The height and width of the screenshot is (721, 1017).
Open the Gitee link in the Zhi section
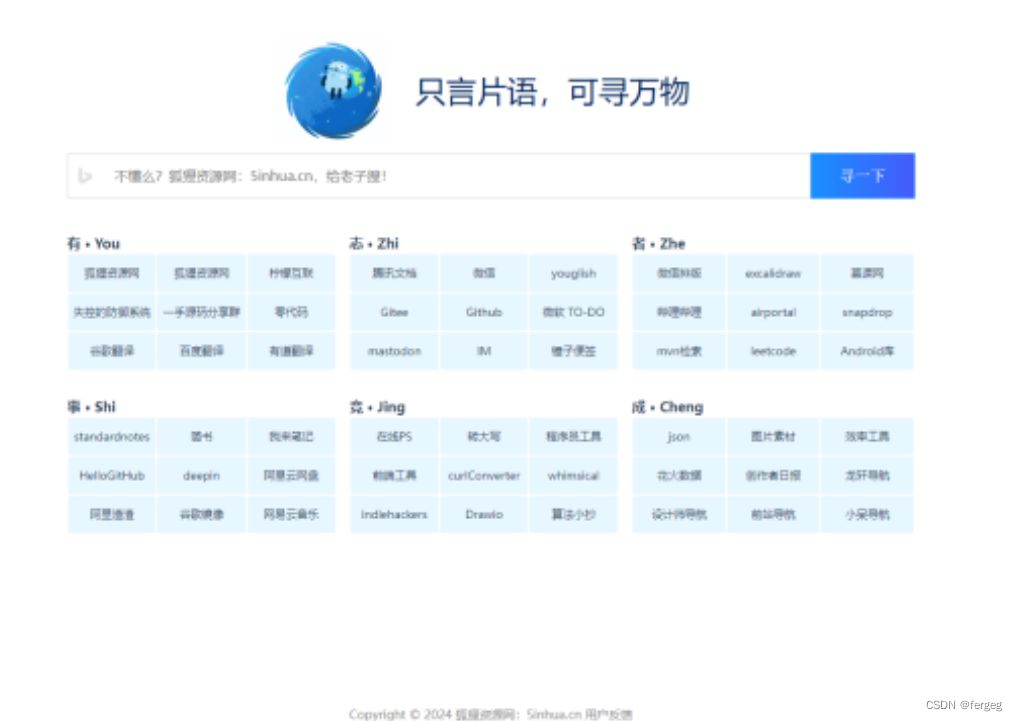(393, 312)
